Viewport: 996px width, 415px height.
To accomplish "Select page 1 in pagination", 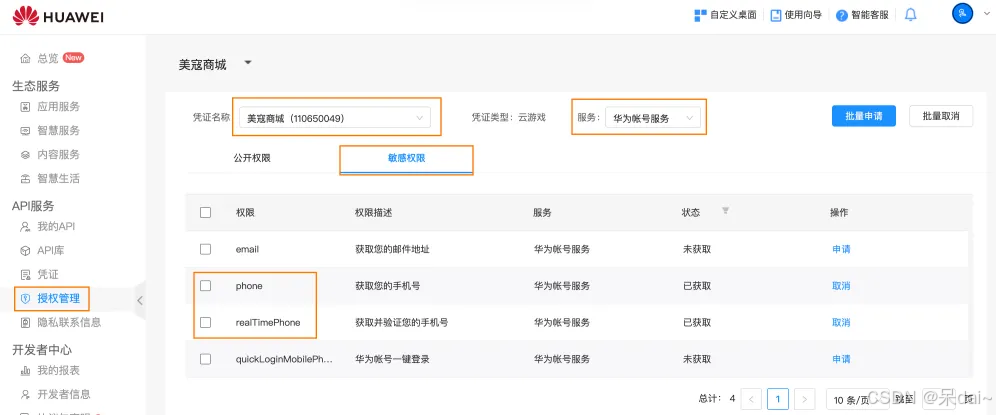I will (778, 399).
